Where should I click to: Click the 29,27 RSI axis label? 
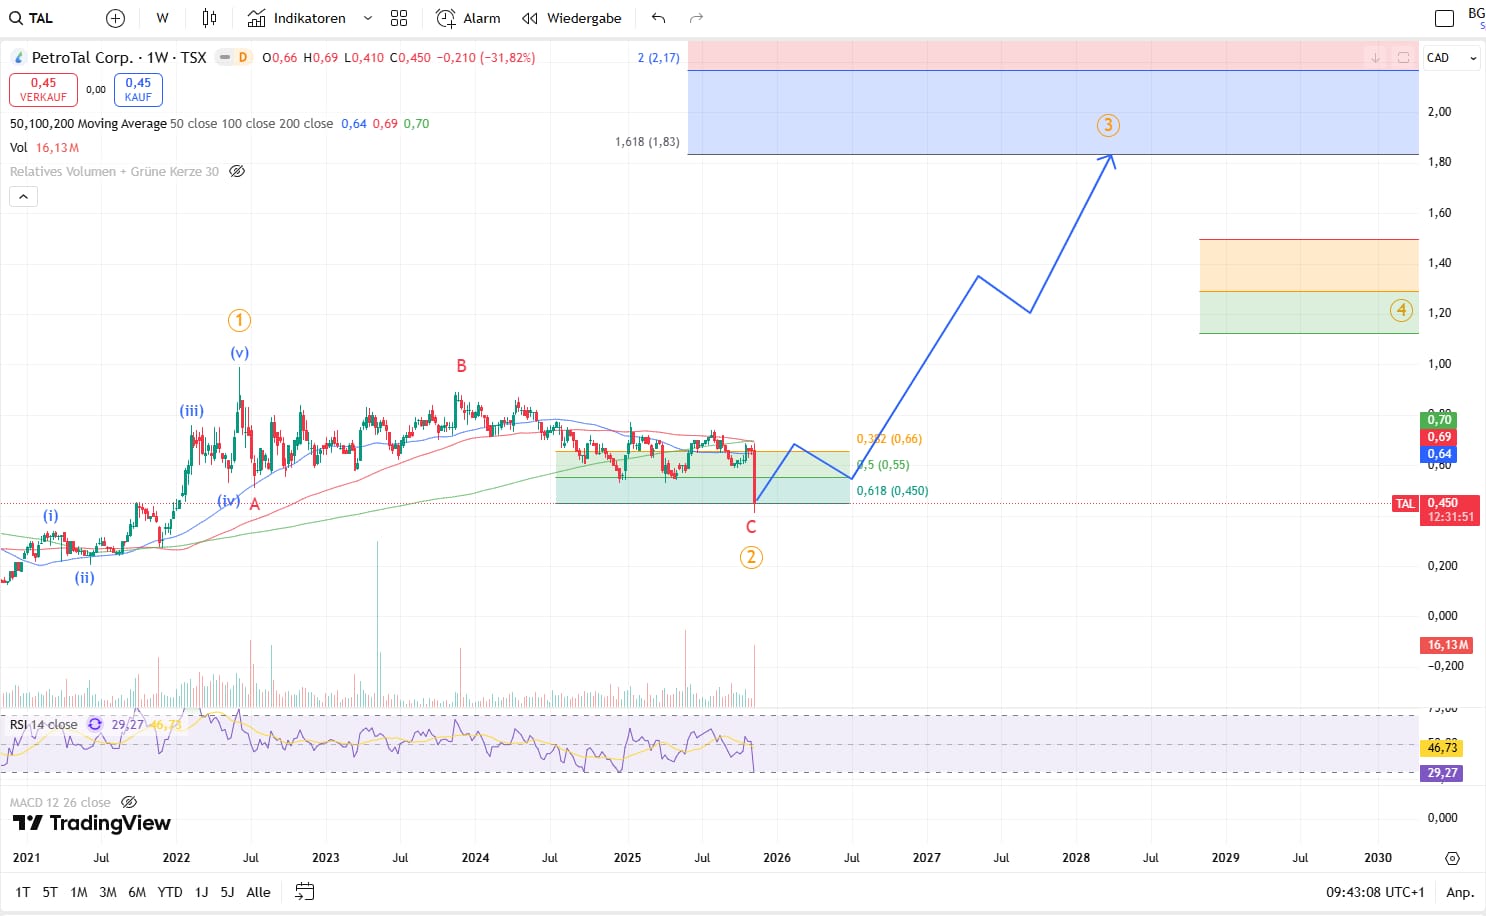[x=1442, y=773]
